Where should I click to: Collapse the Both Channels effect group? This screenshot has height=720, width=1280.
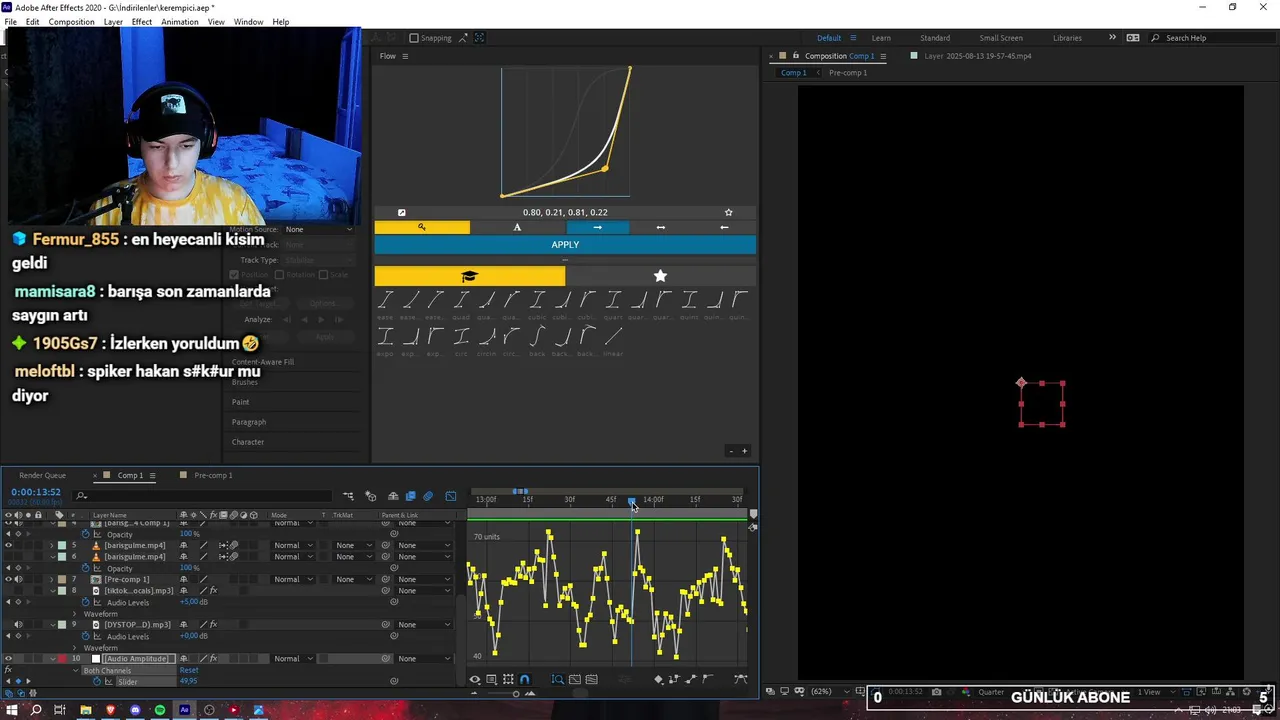tap(74, 670)
